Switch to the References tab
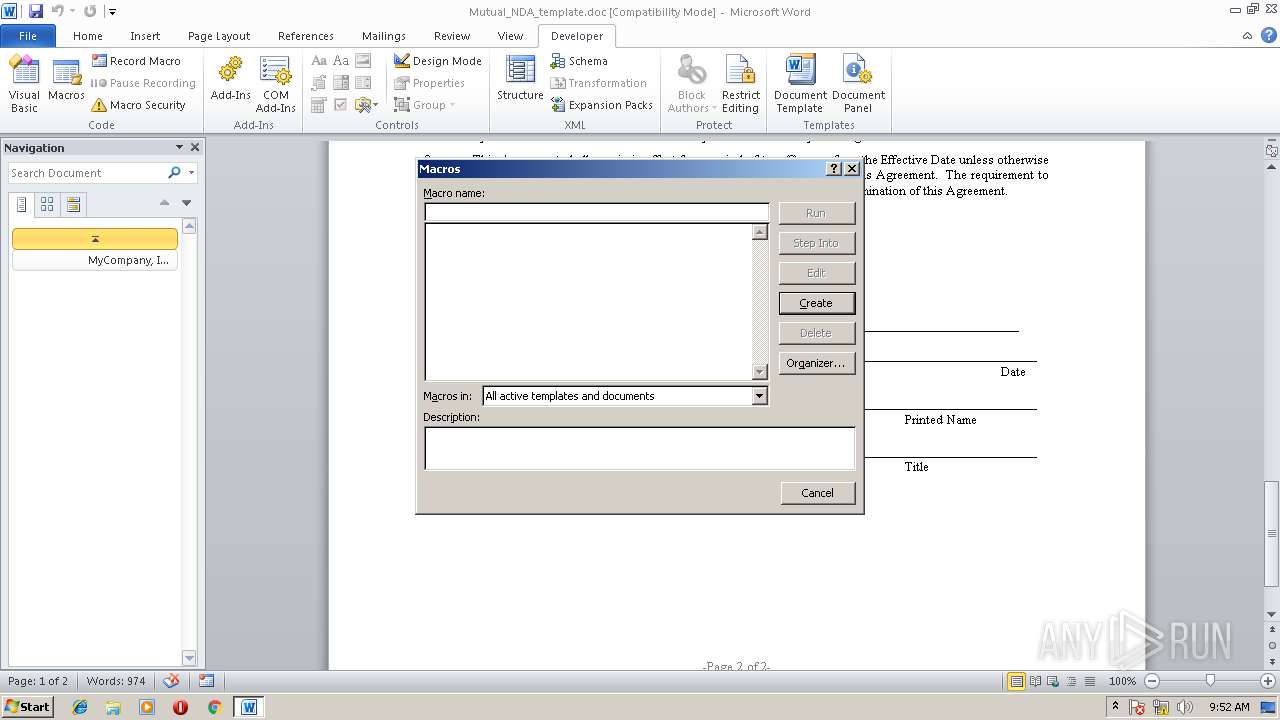 pos(306,36)
